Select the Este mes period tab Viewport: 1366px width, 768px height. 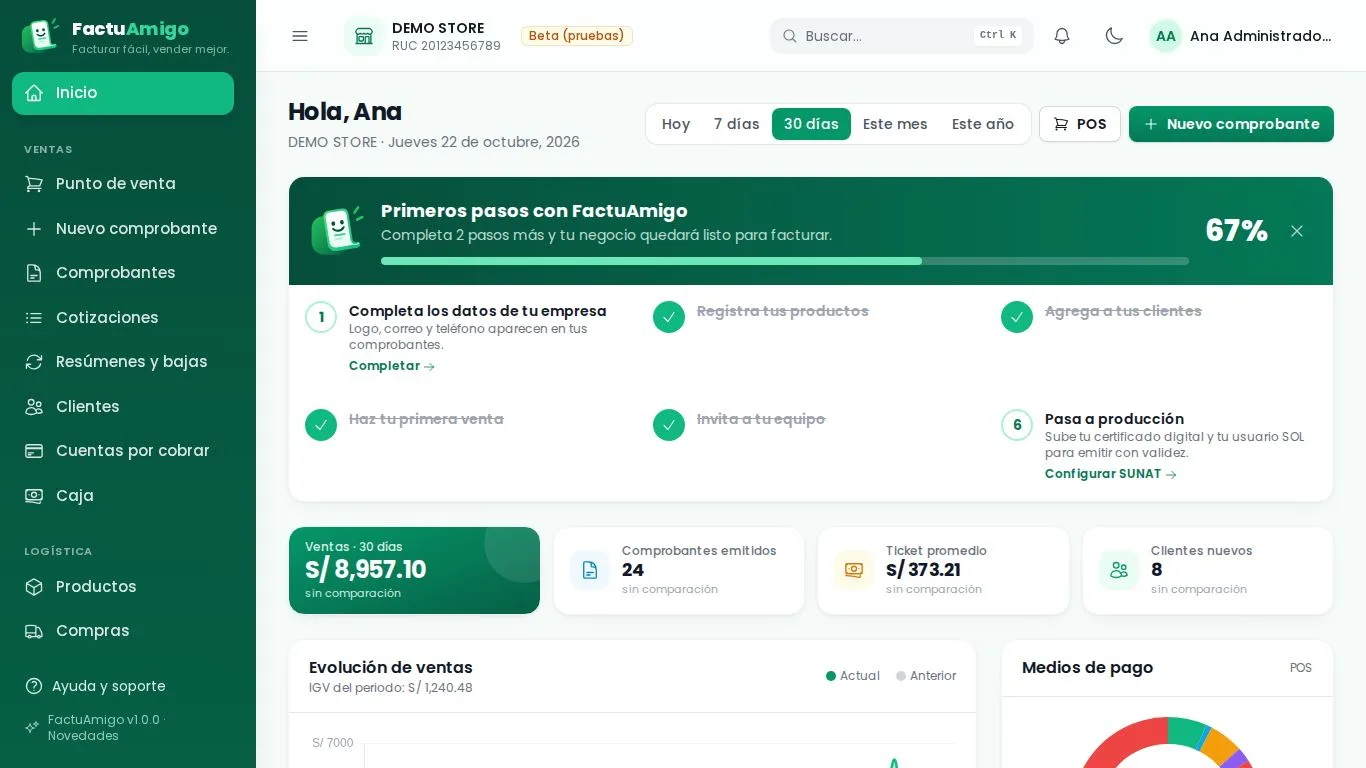click(x=895, y=124)
